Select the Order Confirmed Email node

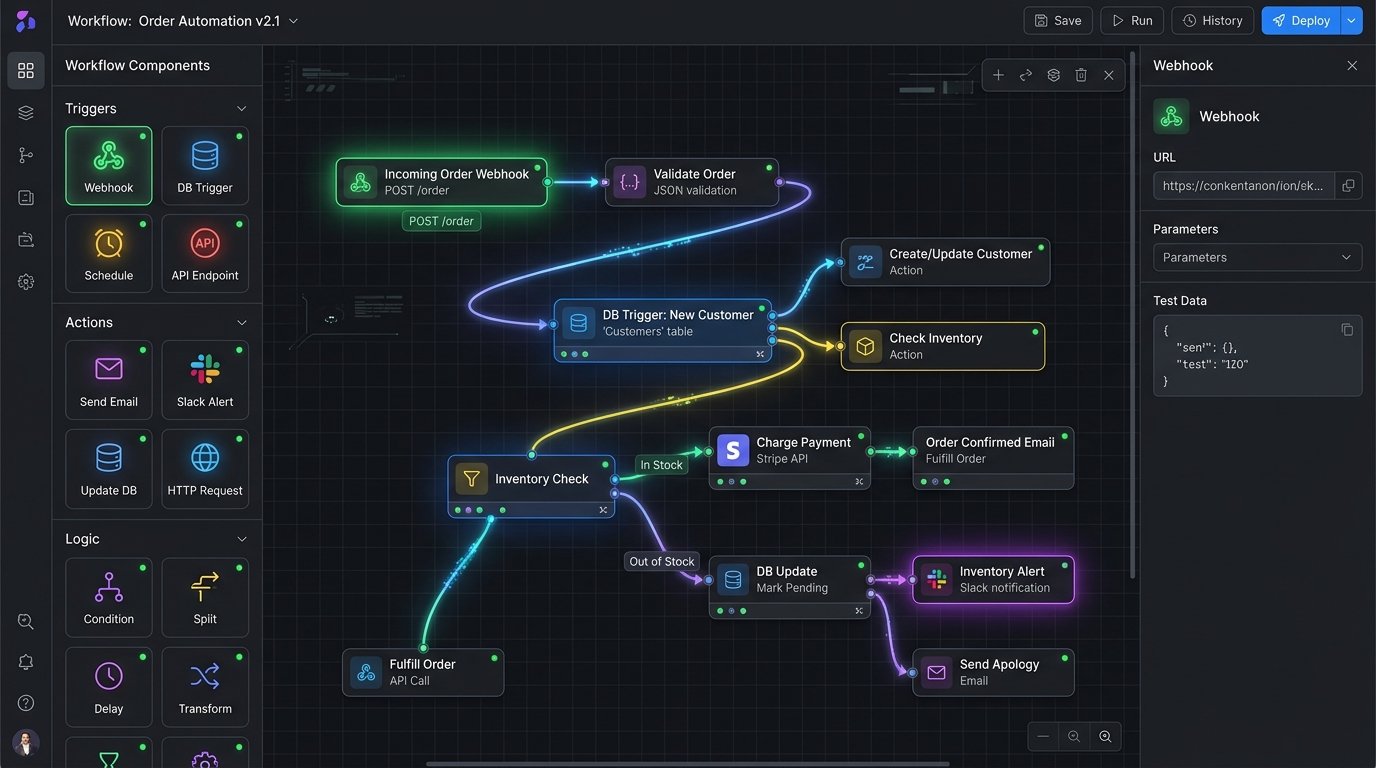click(993, 458)
